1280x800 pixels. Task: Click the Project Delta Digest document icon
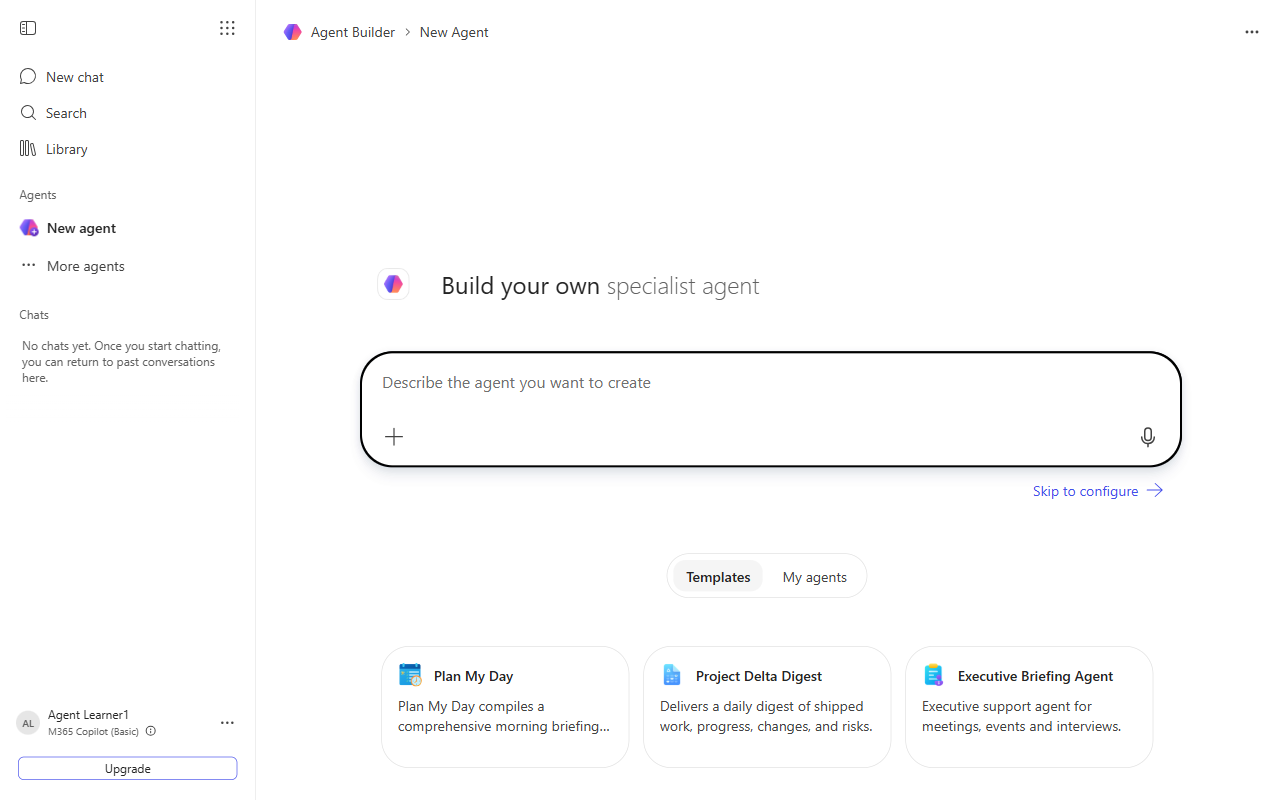click(672, 675)
